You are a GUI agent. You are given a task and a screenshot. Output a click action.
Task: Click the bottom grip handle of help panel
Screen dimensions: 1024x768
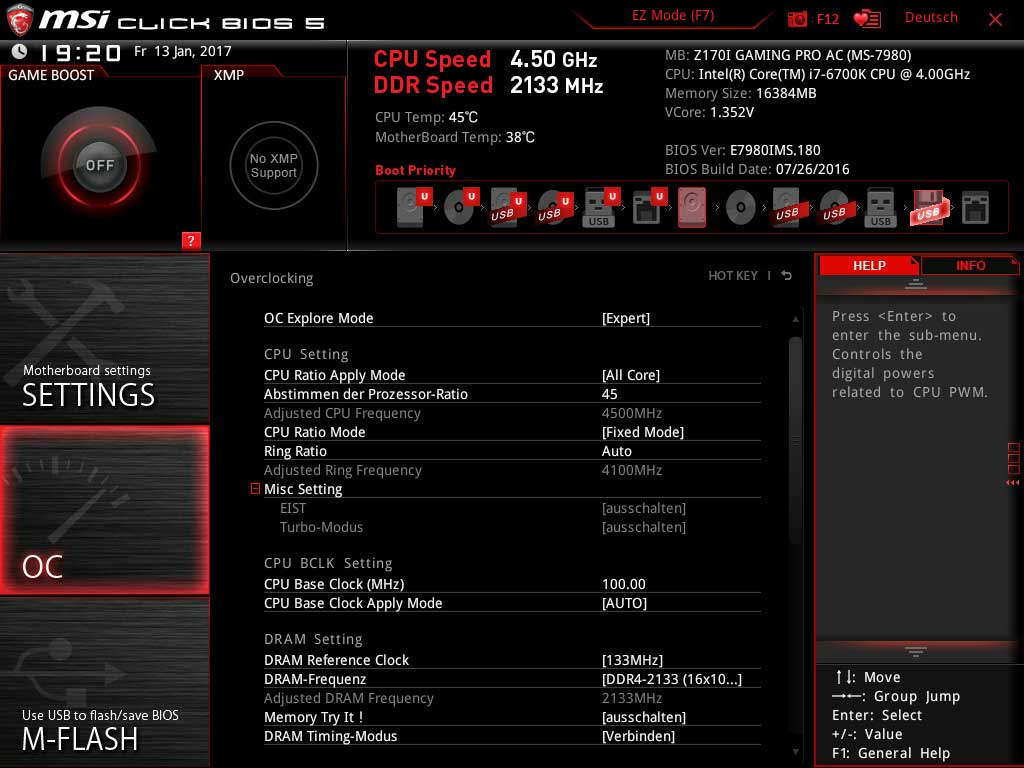pyautogui.click(x=916, y=652)
